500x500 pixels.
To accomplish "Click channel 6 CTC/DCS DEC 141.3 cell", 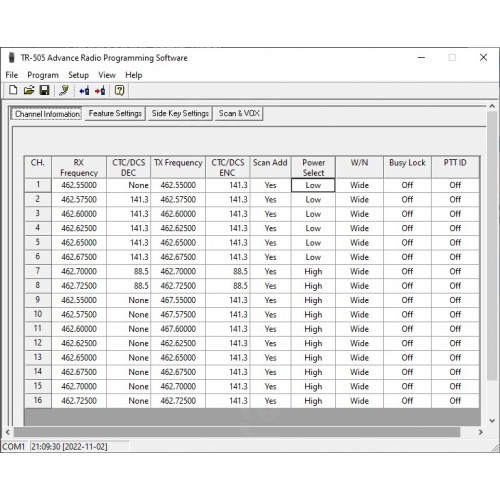I will (129, 257).
